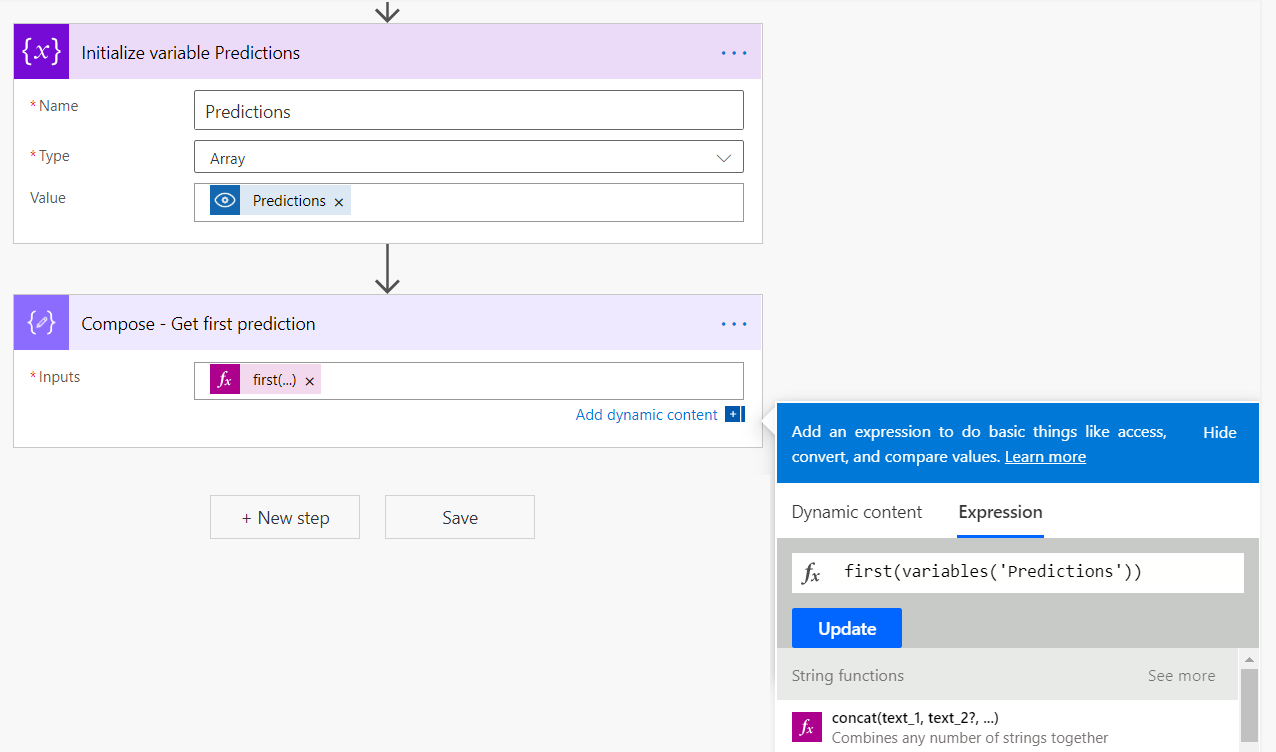Click the eye icon on Predictions token

(x=225, y=200)
